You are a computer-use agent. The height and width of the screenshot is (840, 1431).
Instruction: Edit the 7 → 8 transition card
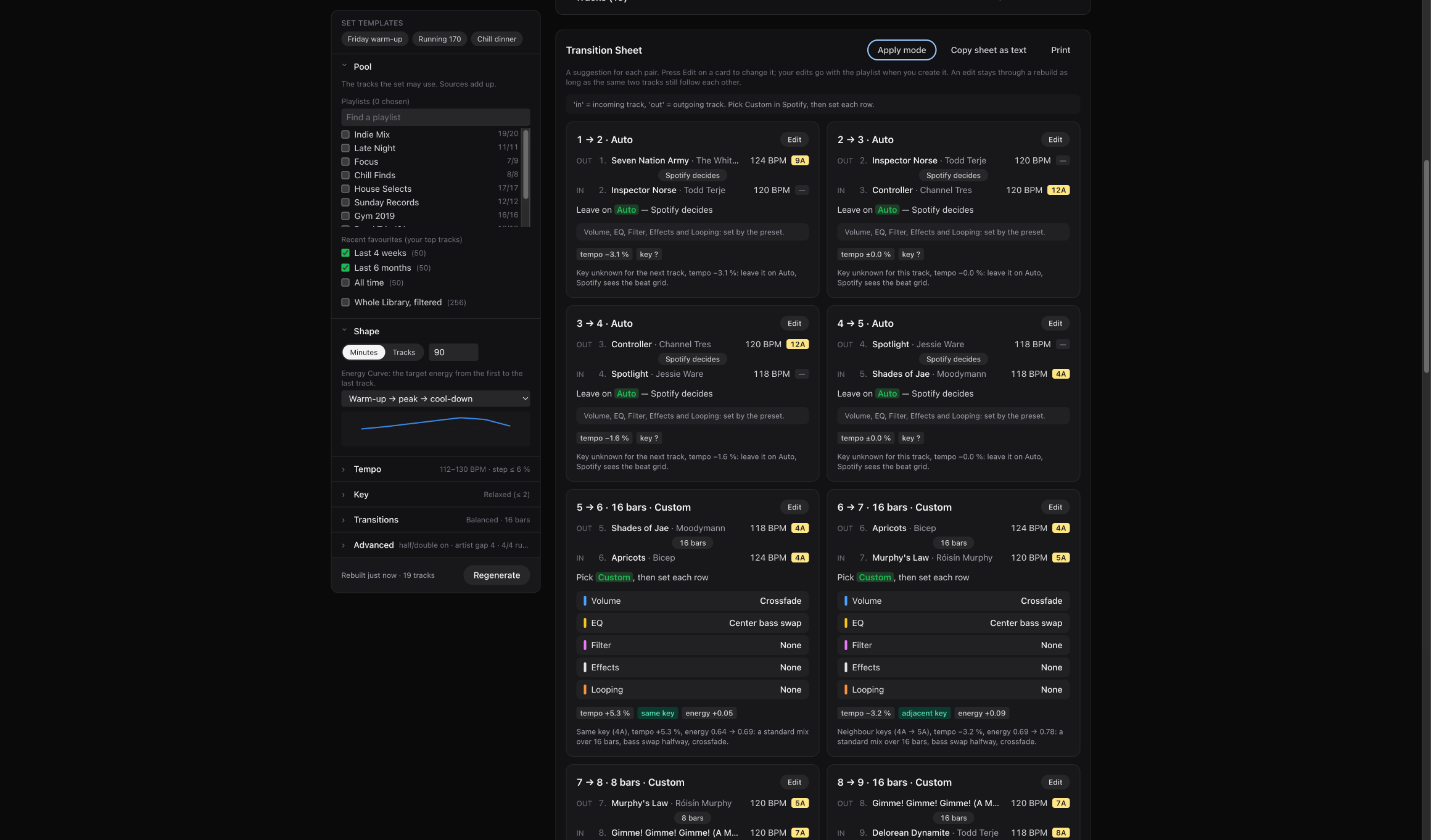coord(794,782)
